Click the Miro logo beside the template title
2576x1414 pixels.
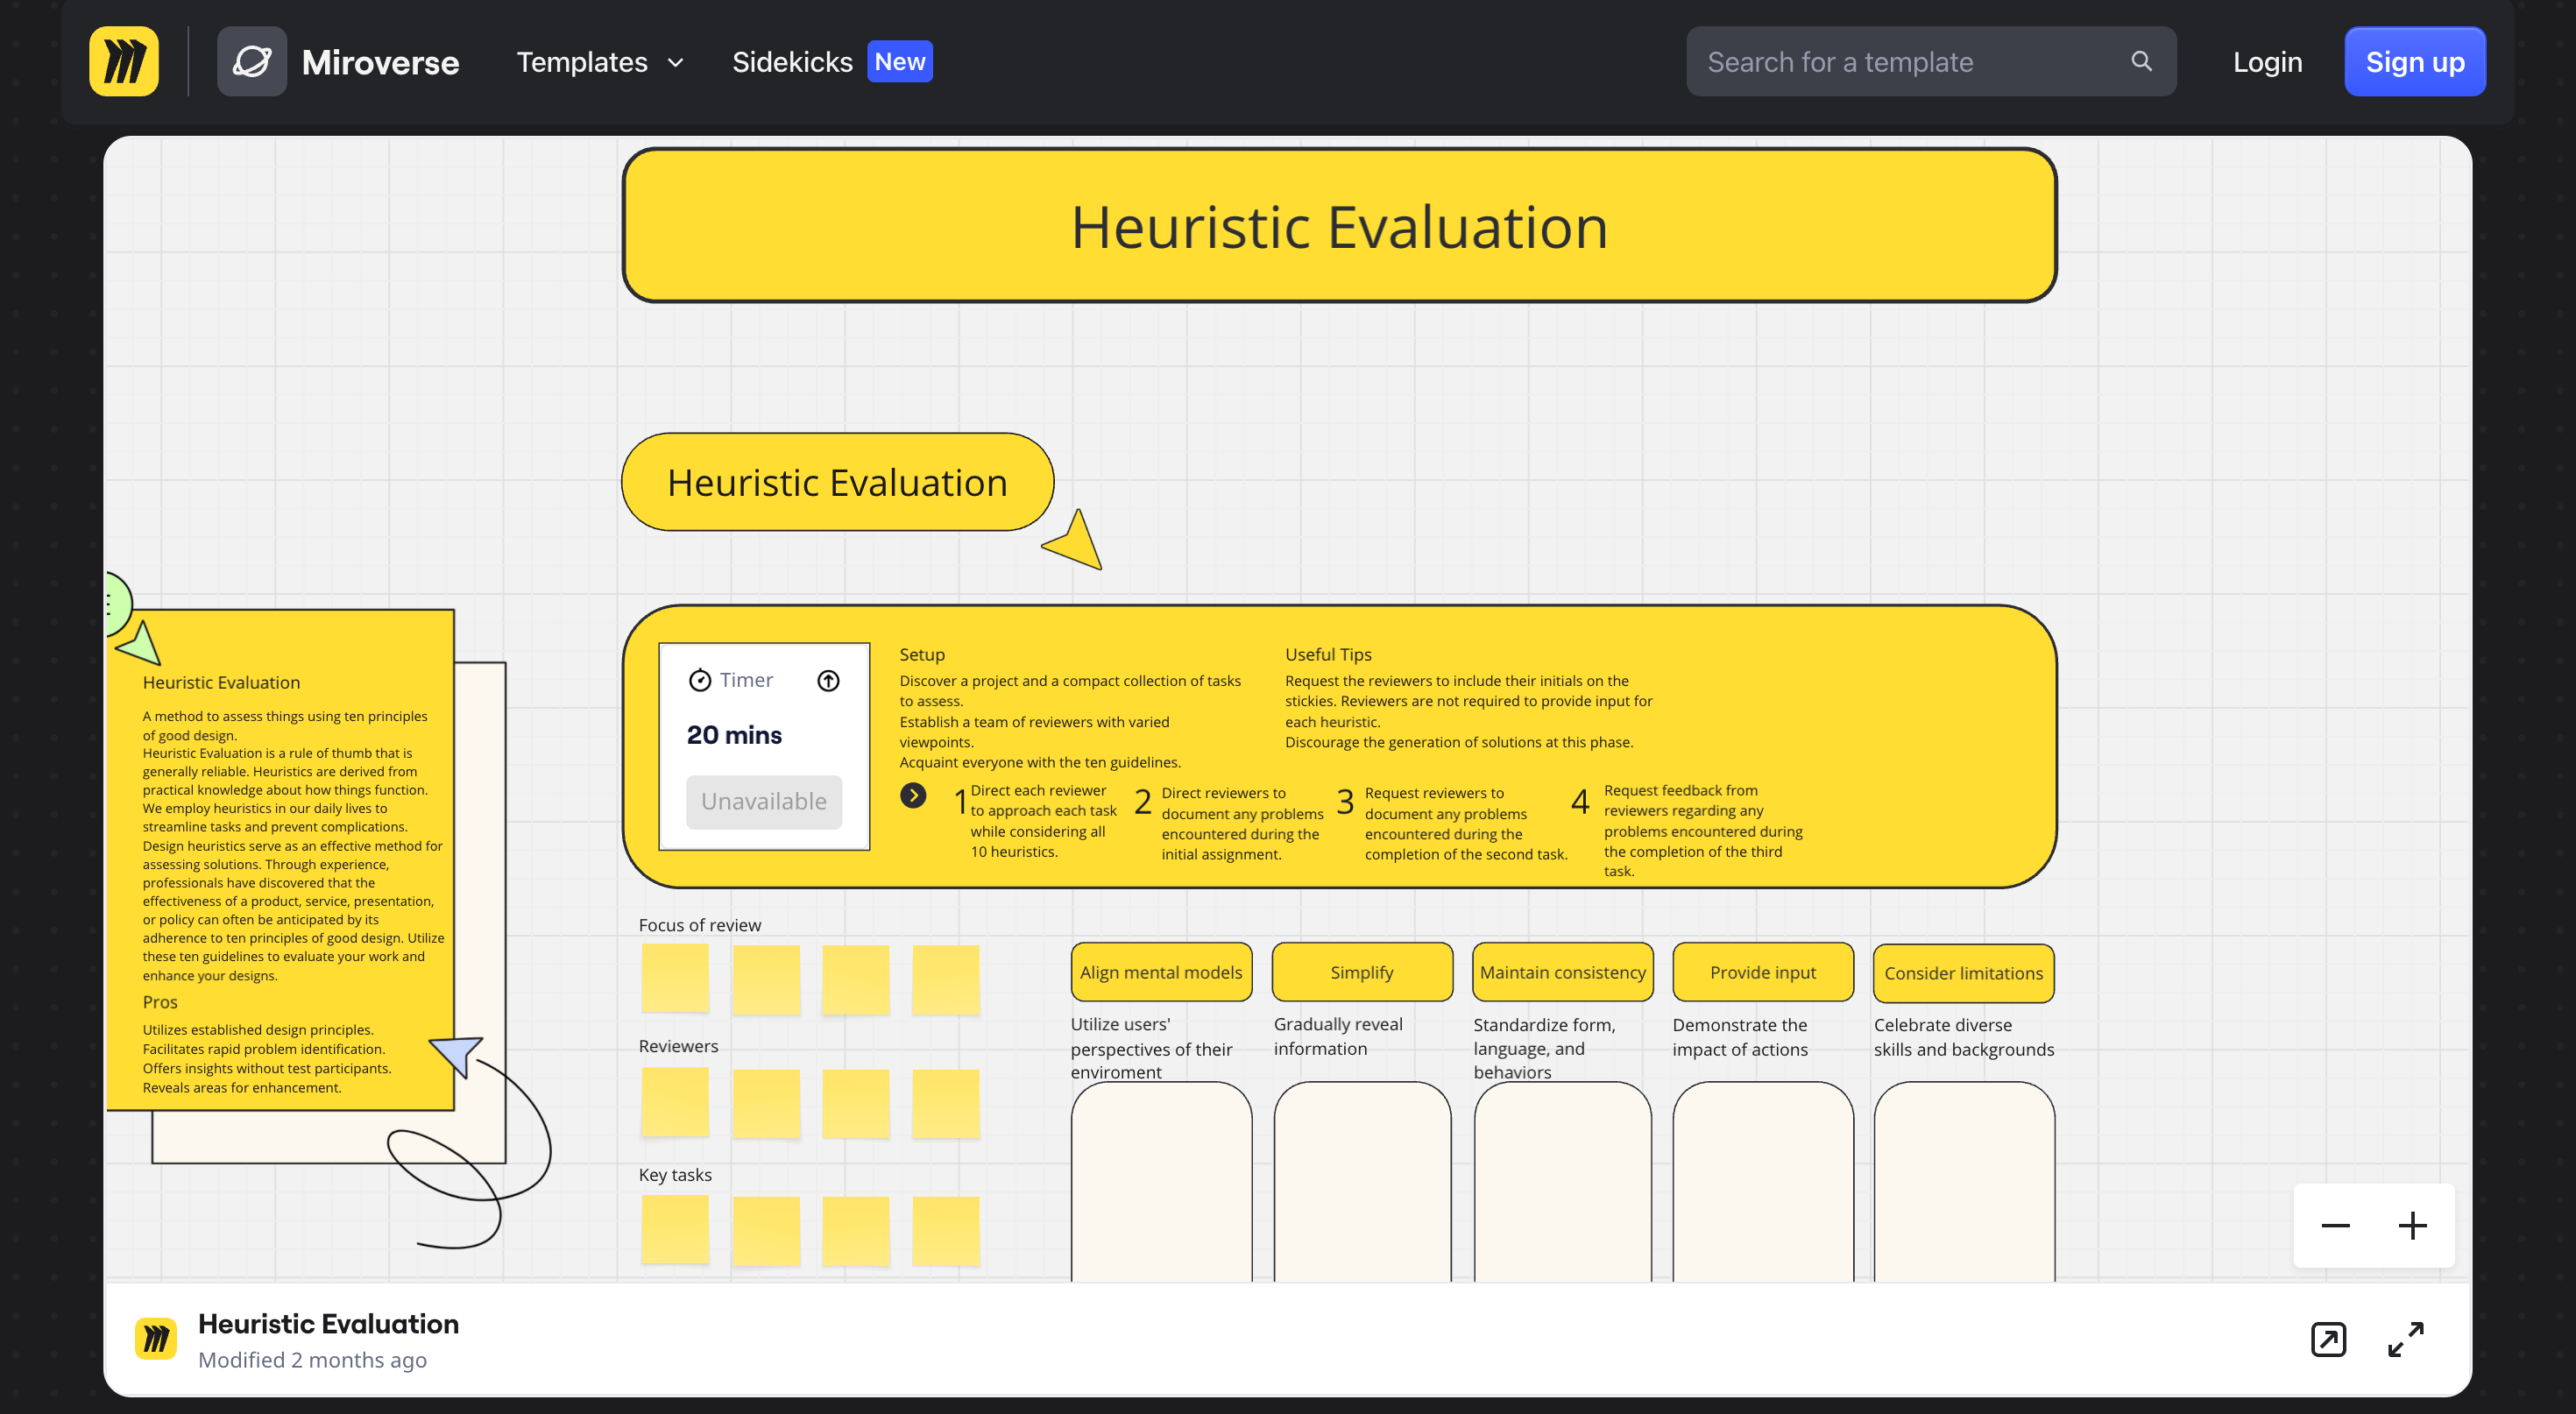(156, 1338)
